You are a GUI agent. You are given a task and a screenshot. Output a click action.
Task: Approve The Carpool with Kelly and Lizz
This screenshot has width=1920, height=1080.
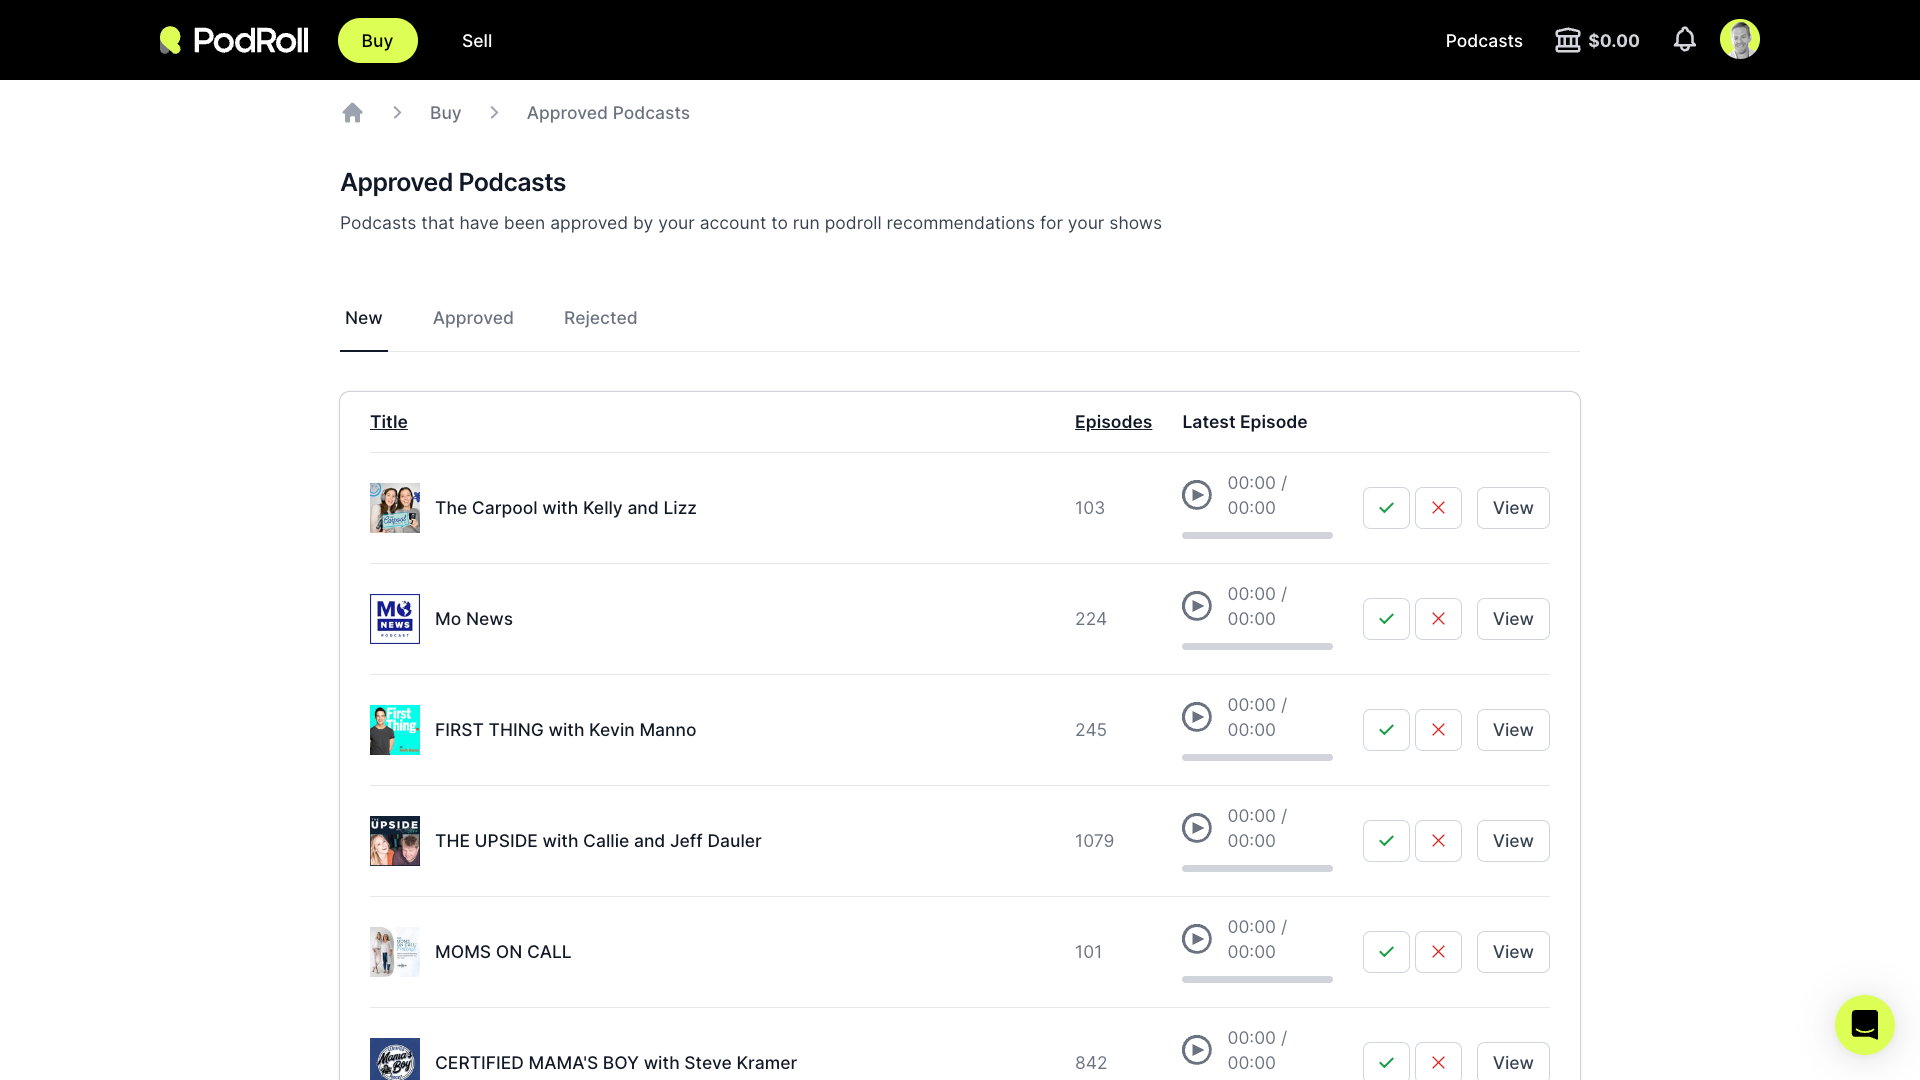(1386, 508)
